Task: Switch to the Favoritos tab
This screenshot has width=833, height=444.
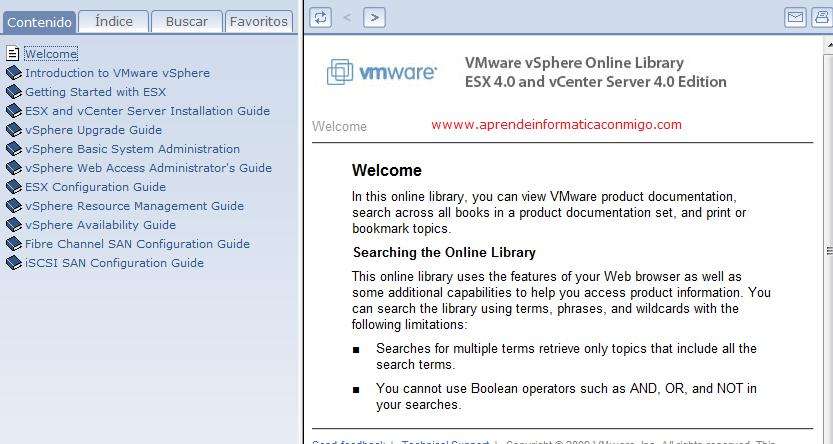Action: pyautogui.click(x=259, y=22)
